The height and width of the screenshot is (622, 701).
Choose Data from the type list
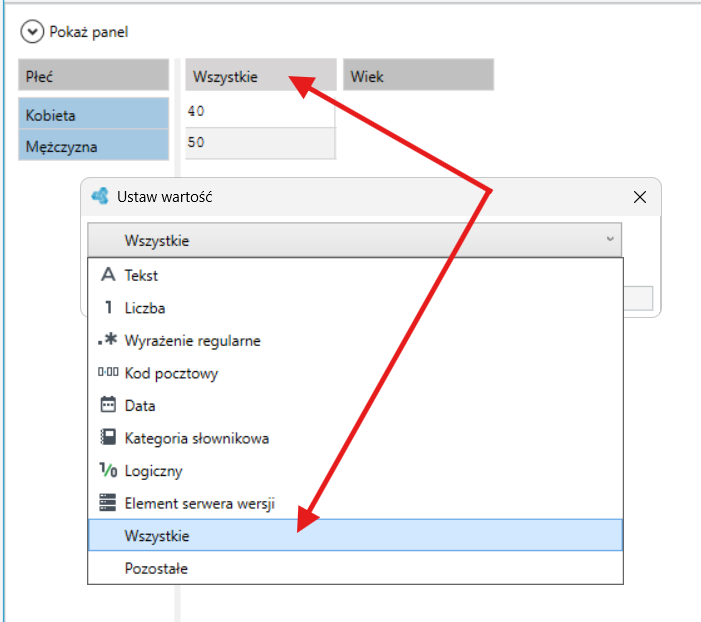pos(355,406)
